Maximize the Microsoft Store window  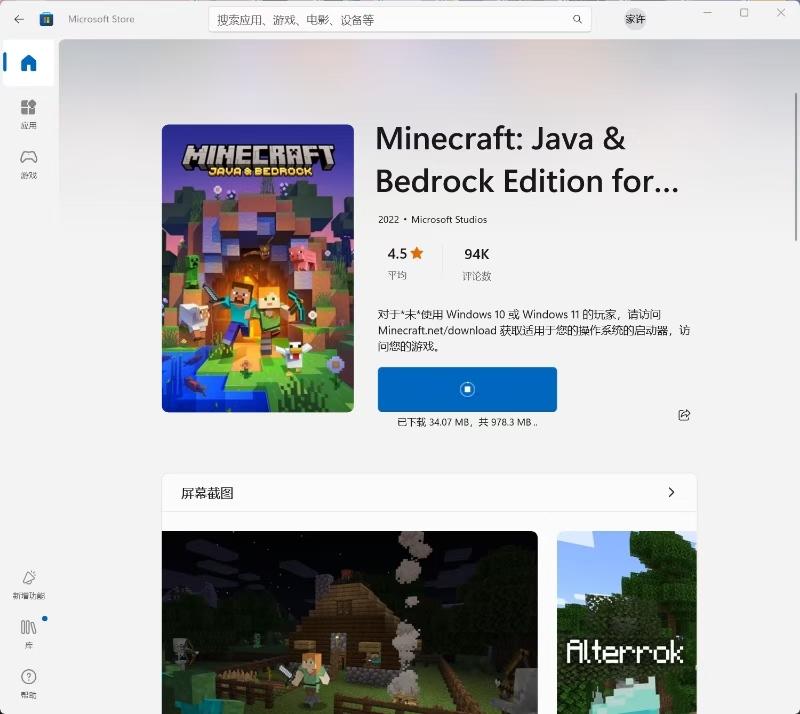coord(744,13)
